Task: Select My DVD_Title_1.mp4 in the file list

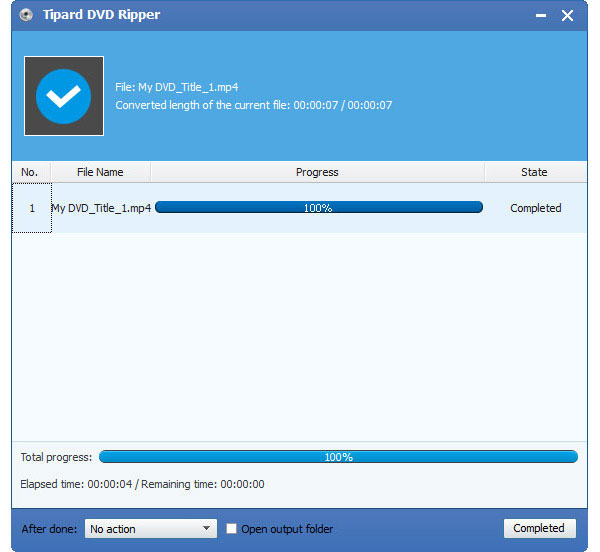Action: 101,208
